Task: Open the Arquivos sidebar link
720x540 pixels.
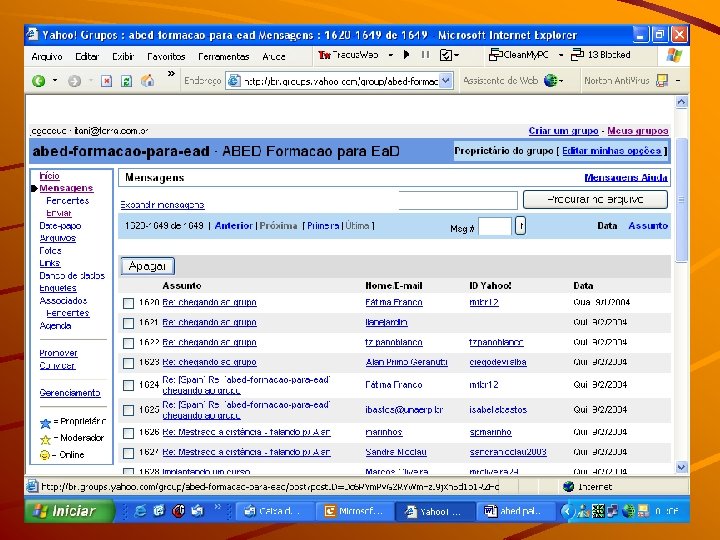Action: point(57,238)
